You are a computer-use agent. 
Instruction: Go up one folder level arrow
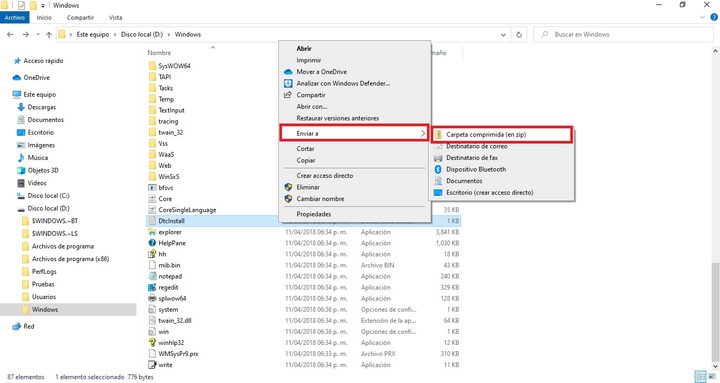click(x=49, y=34)
